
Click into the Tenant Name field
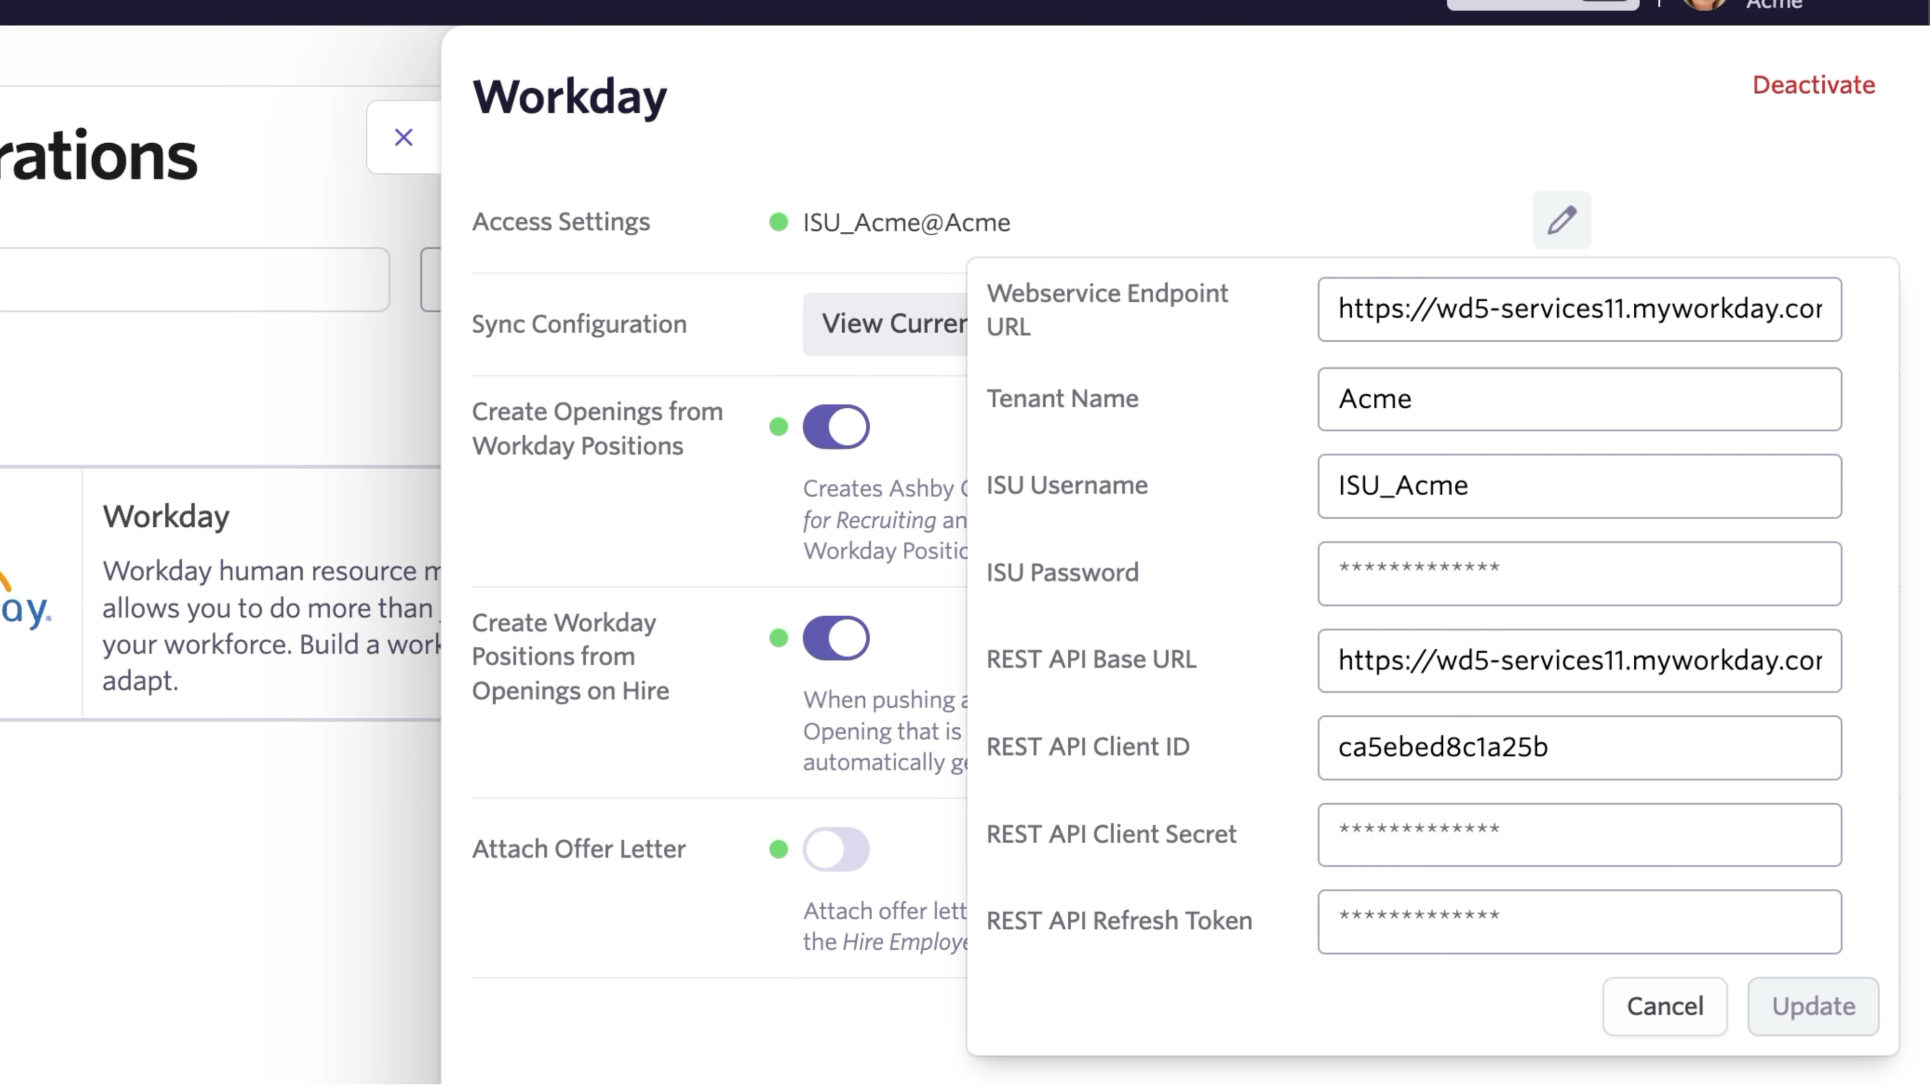(x=1578, y=399)
